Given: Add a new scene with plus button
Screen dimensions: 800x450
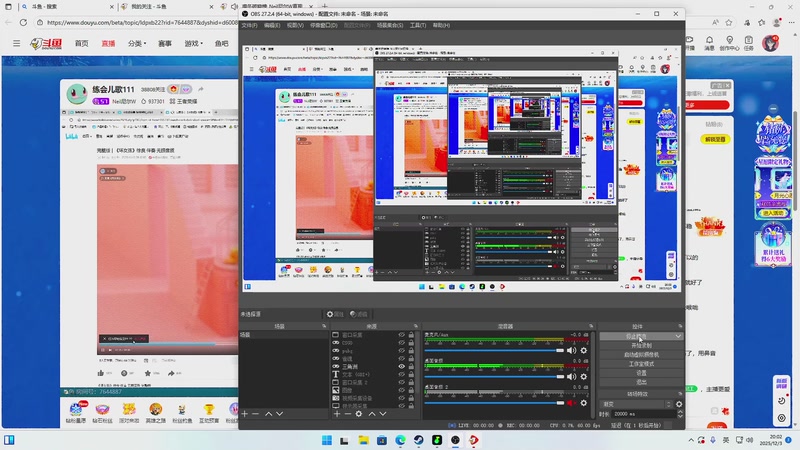Looking at the screenshot, I should (x=244, y=414).
